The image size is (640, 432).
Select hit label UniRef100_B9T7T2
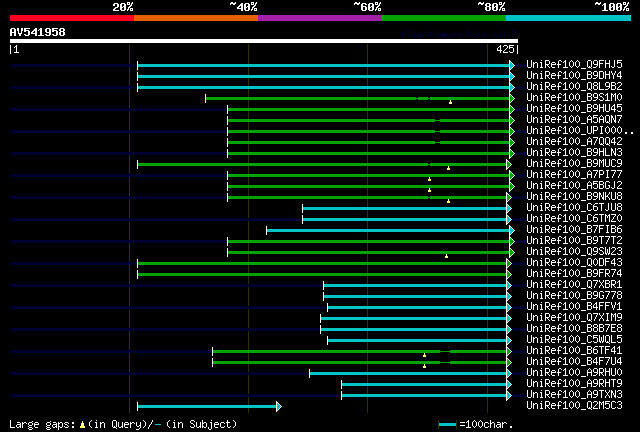point(574,240)
